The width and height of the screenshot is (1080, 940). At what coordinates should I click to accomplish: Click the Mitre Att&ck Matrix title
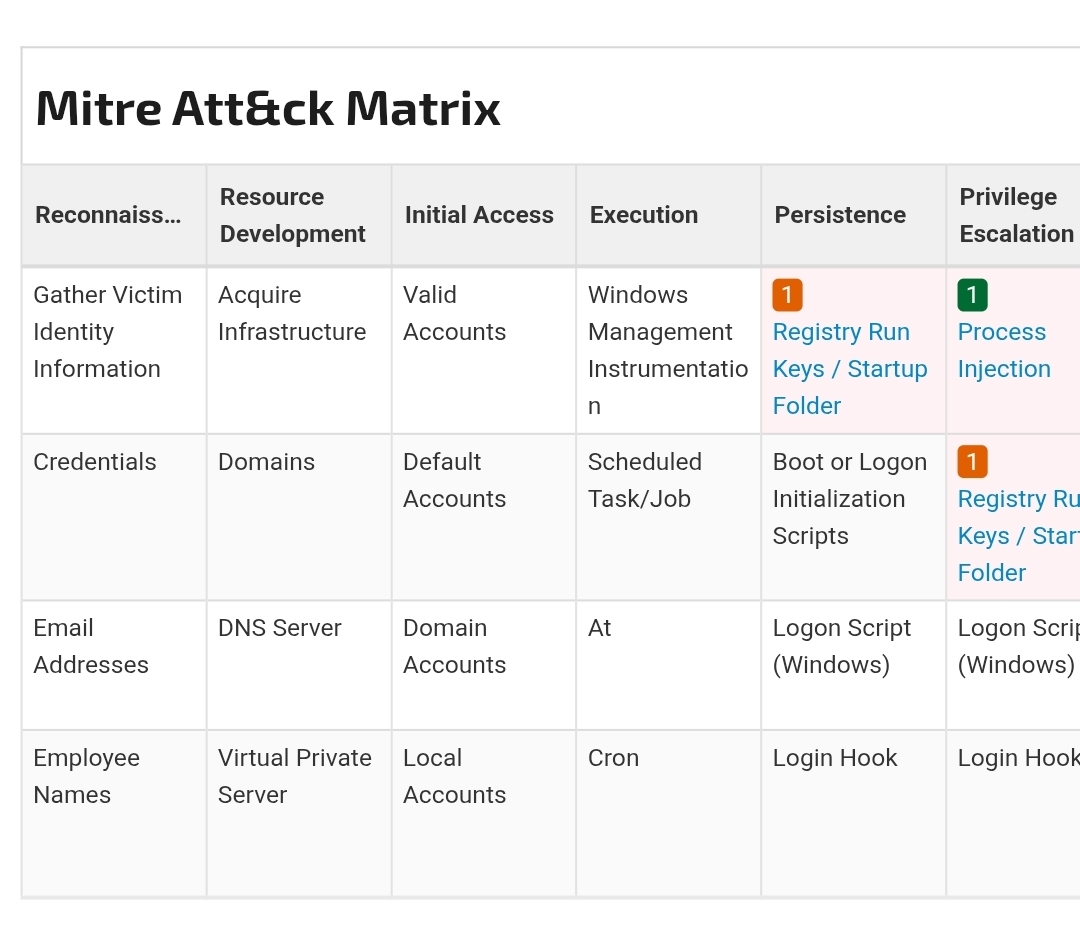(268, 108)
